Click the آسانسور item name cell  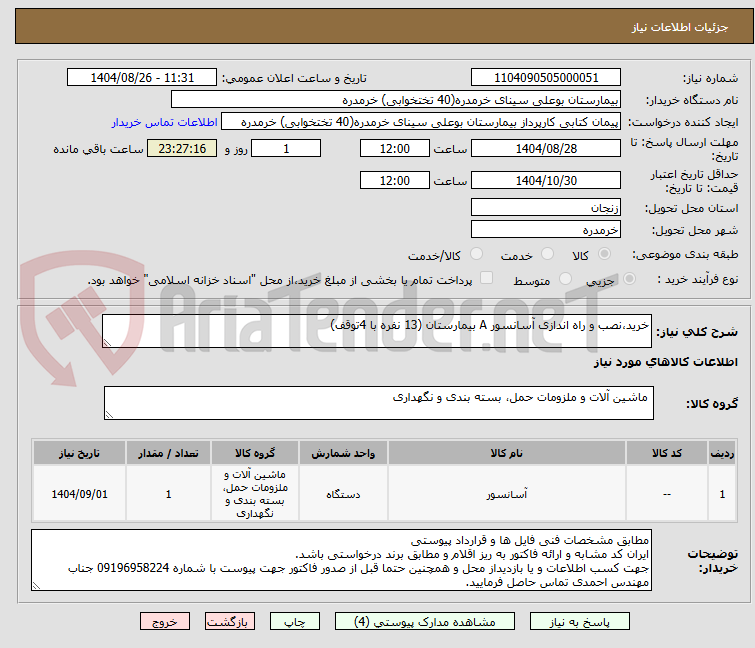pos(507,494)
